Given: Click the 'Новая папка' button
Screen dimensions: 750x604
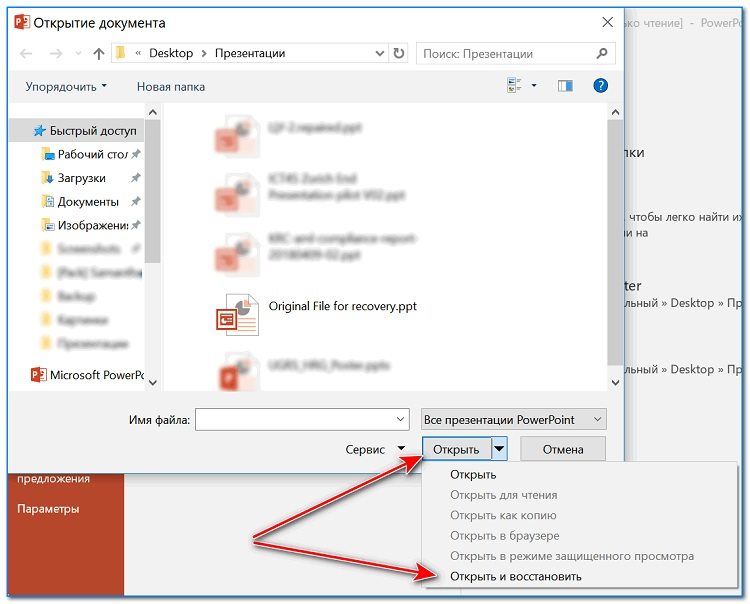Looking at the screenshot, I should [x=171, y=87].
